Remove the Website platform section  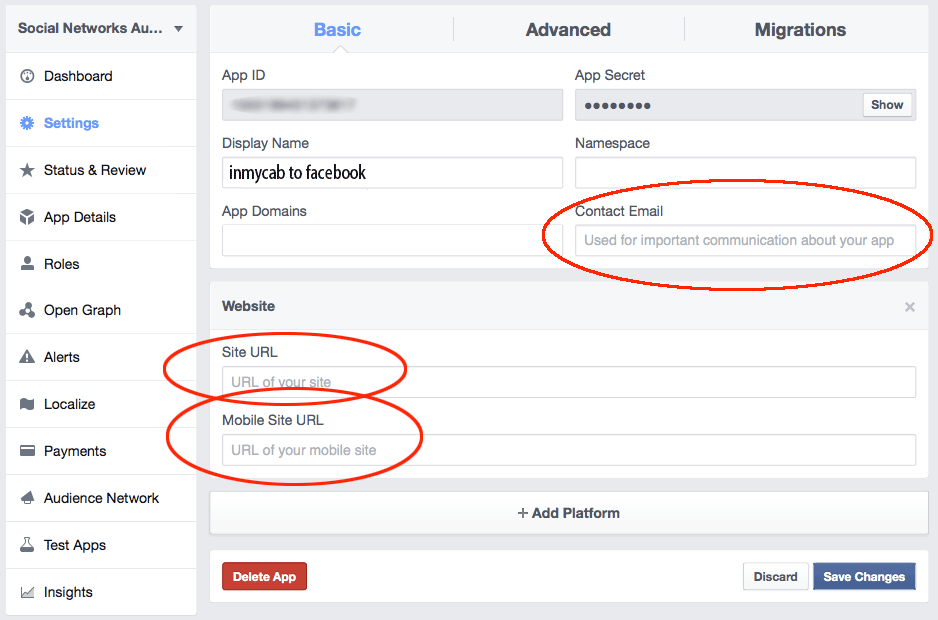(909, 307)
